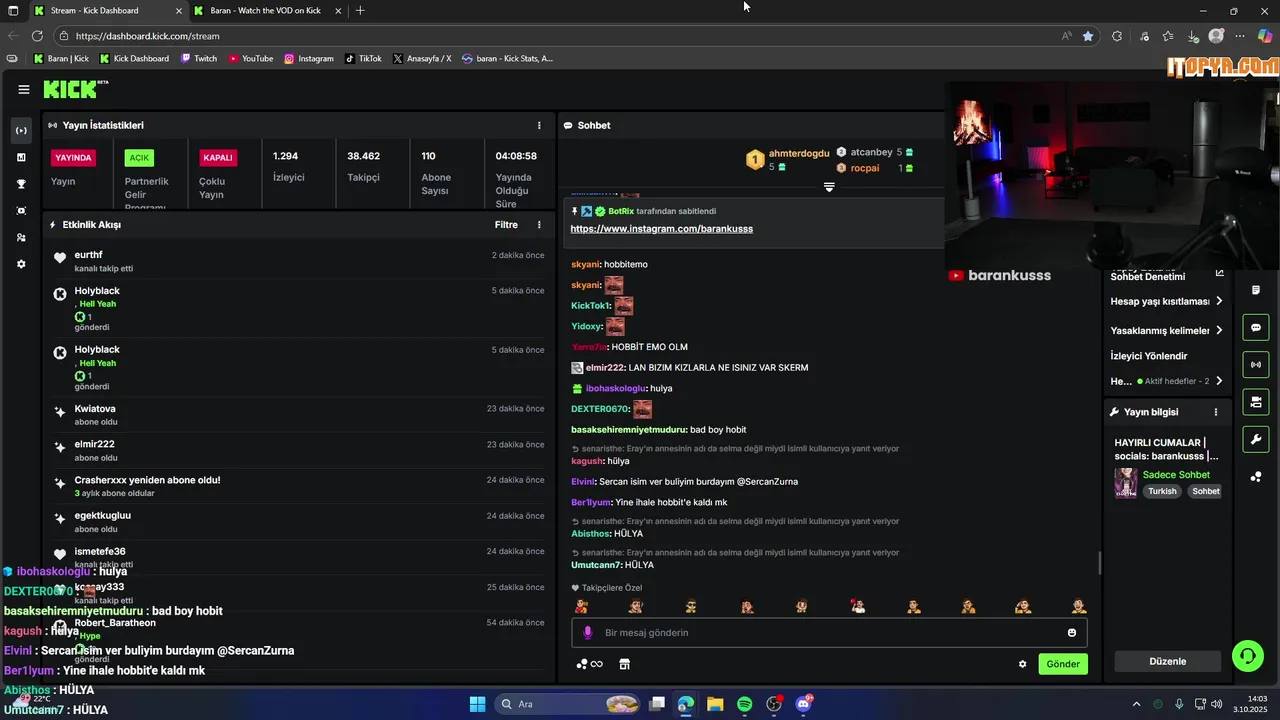Open Edge's three-dot settings menu
Viewport: 1280px width, 720px height.
click(x=1241, y=36)
